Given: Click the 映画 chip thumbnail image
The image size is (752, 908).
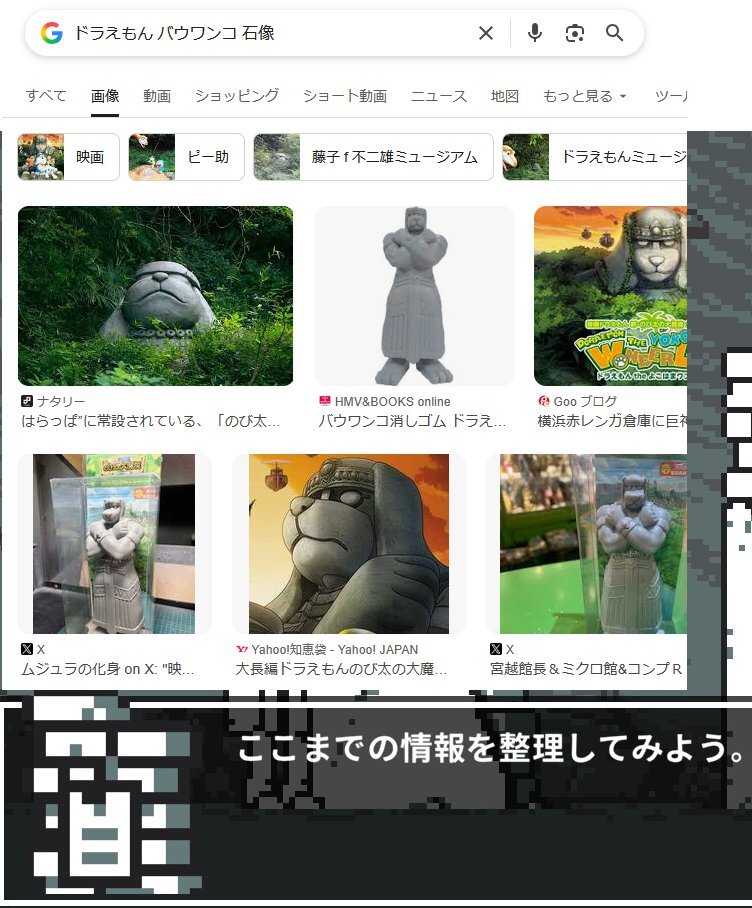Looking at the screenshot, I should pos(41,157).
